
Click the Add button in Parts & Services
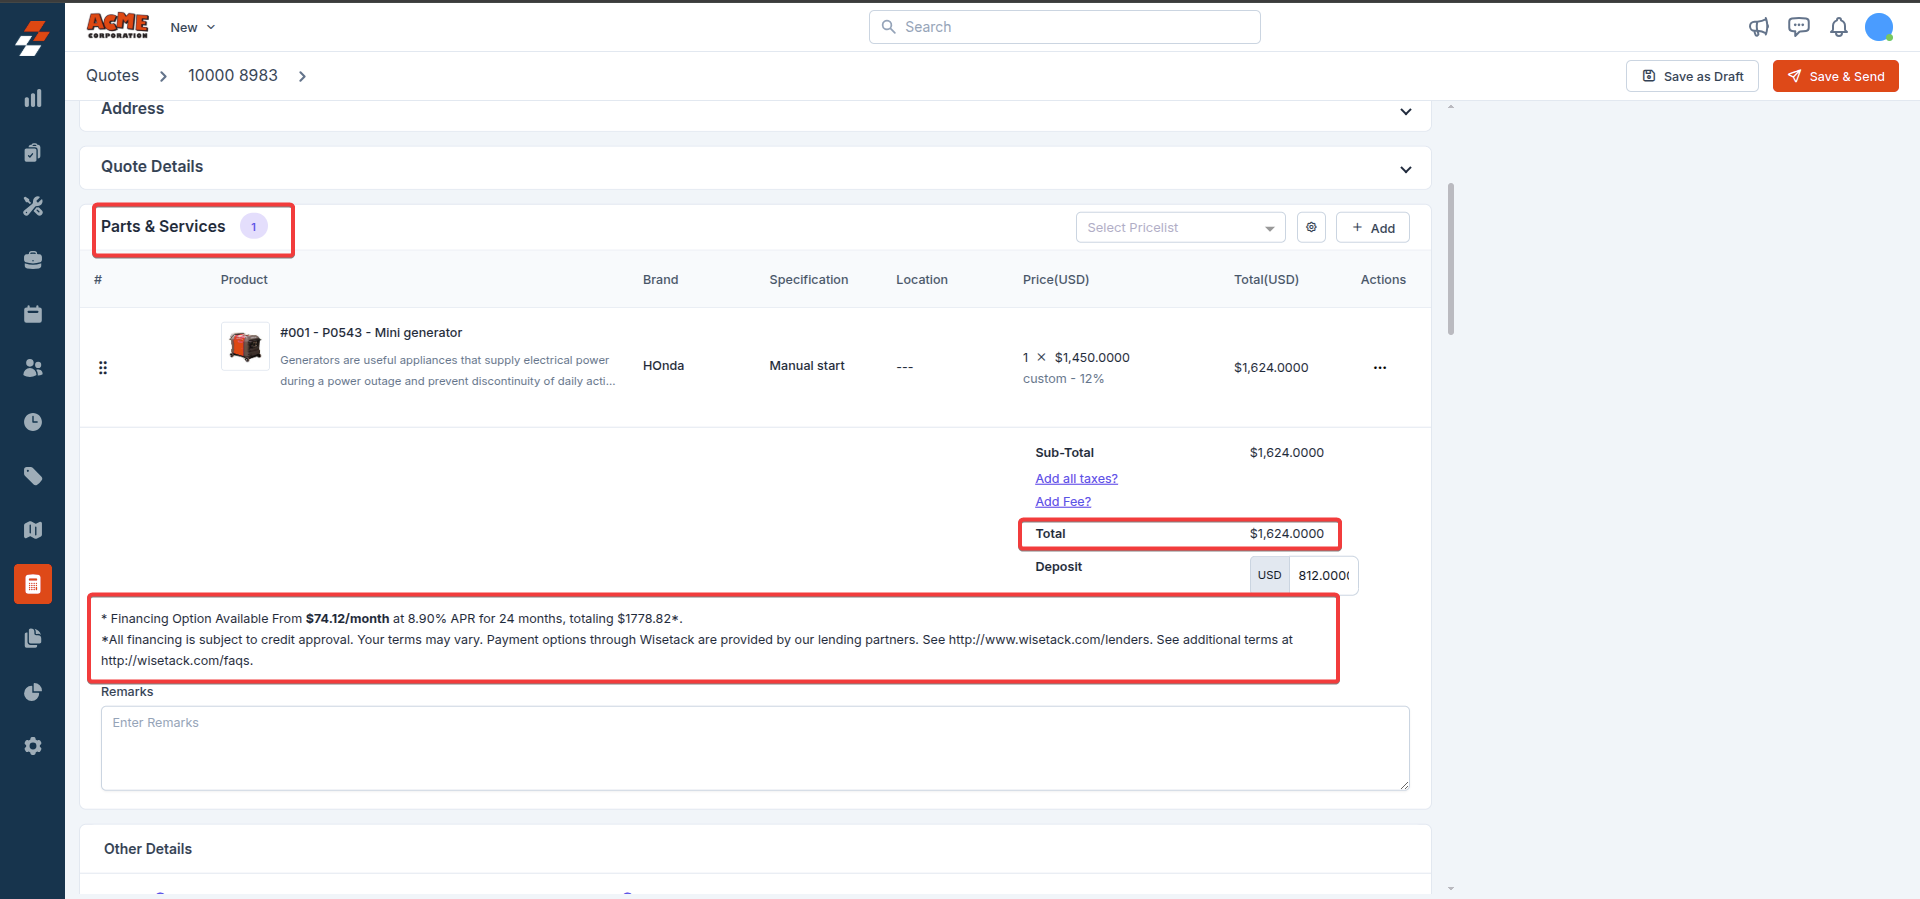(x=1373, y=227)
